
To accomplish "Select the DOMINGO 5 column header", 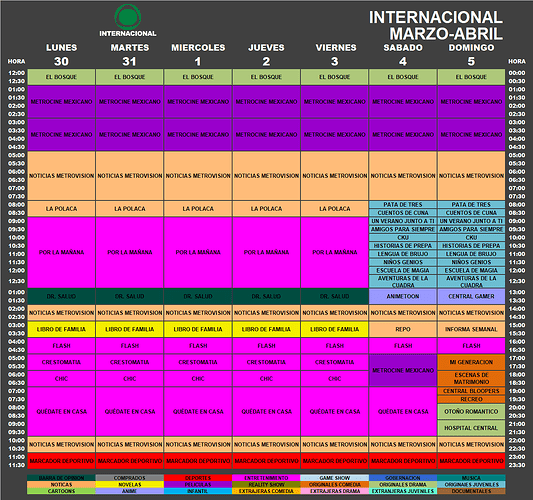I will [471, 54].
